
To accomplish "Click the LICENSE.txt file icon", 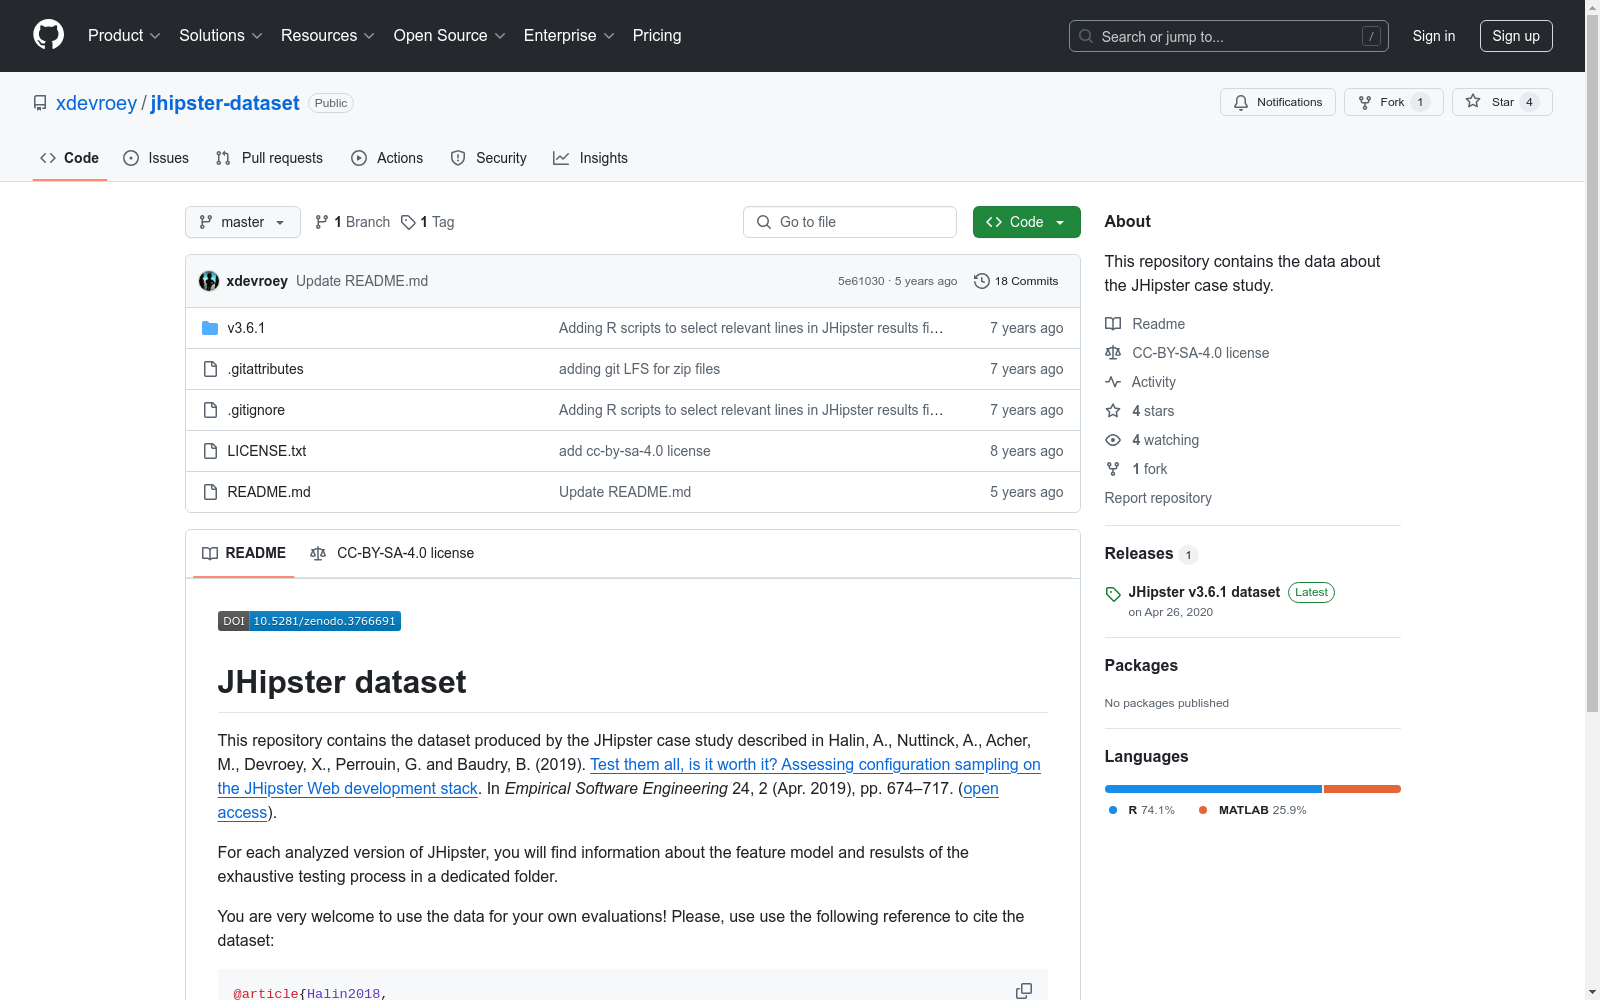I will (210, 451).
